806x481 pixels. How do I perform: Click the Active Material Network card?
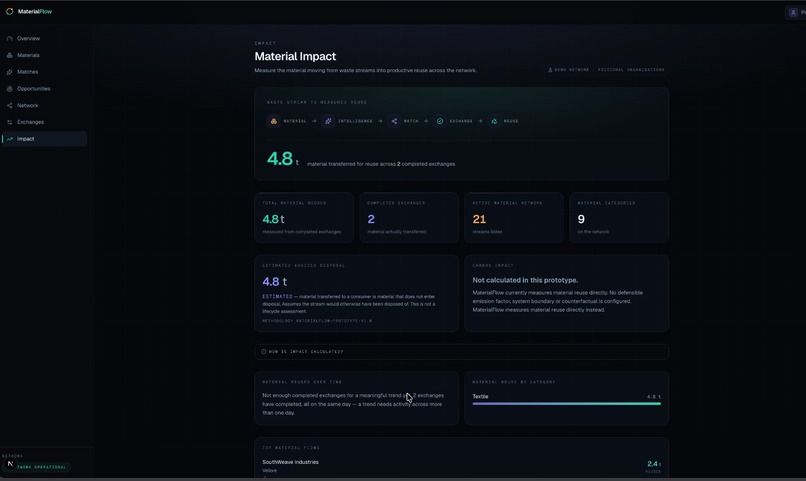coord(514,217)
